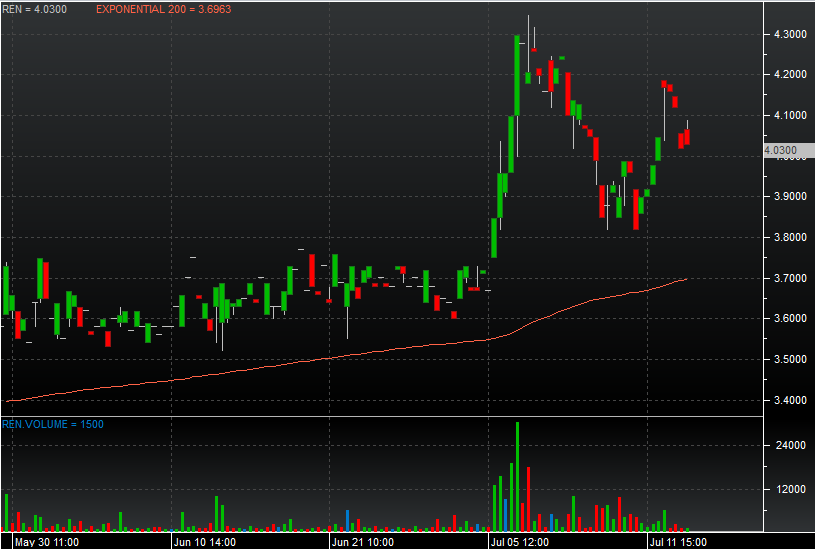815x549 pixels.
Task: Click the blue volume bar near Jun 21
Action: [347, 520]
